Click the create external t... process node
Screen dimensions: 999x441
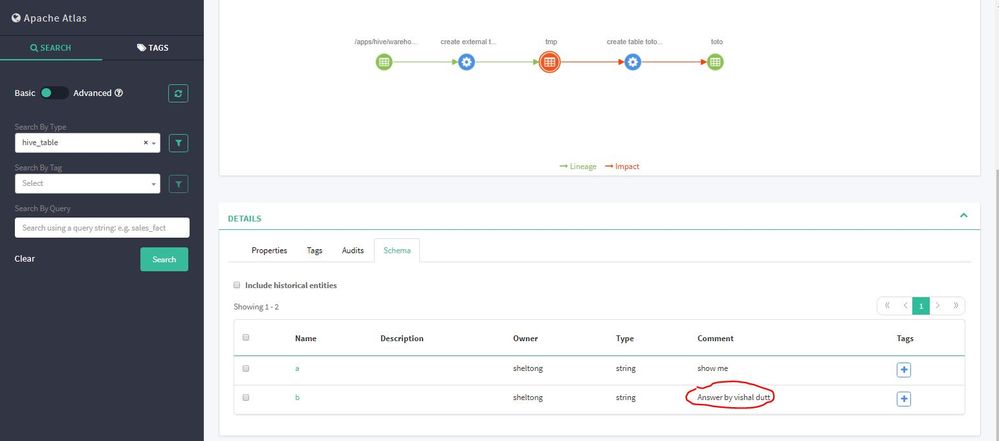(466, 62)
